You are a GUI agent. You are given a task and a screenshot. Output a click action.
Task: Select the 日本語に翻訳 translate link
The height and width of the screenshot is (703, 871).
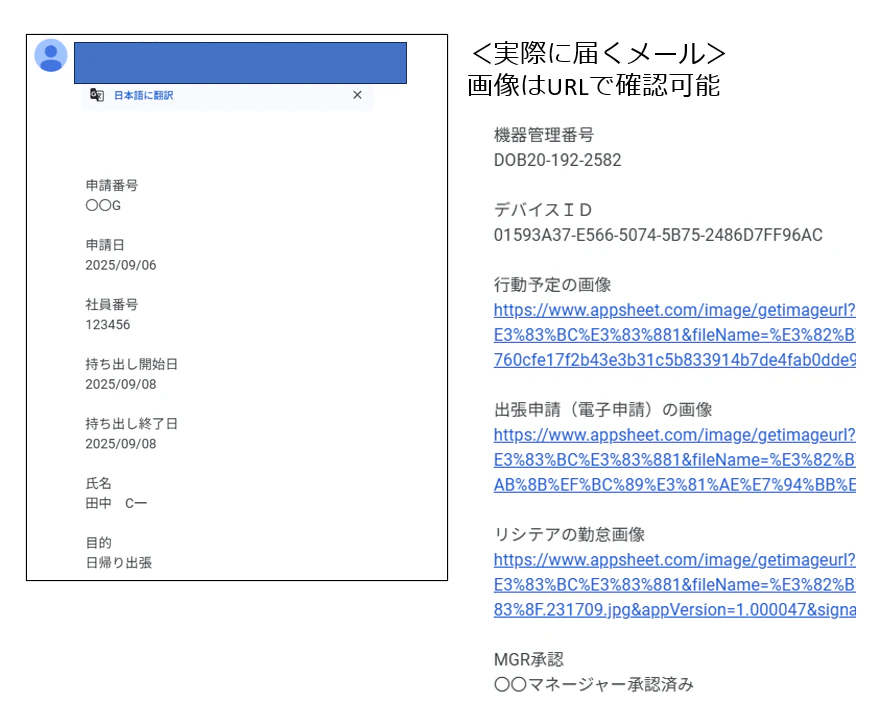143,96
